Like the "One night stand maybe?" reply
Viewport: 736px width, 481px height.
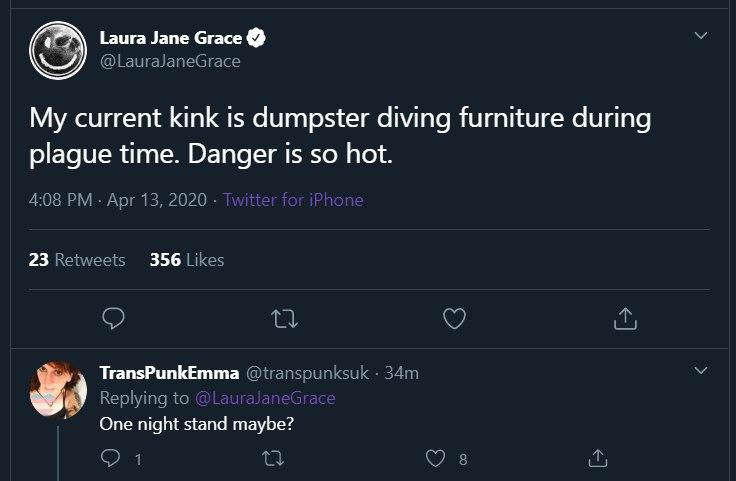click(435, 459)
